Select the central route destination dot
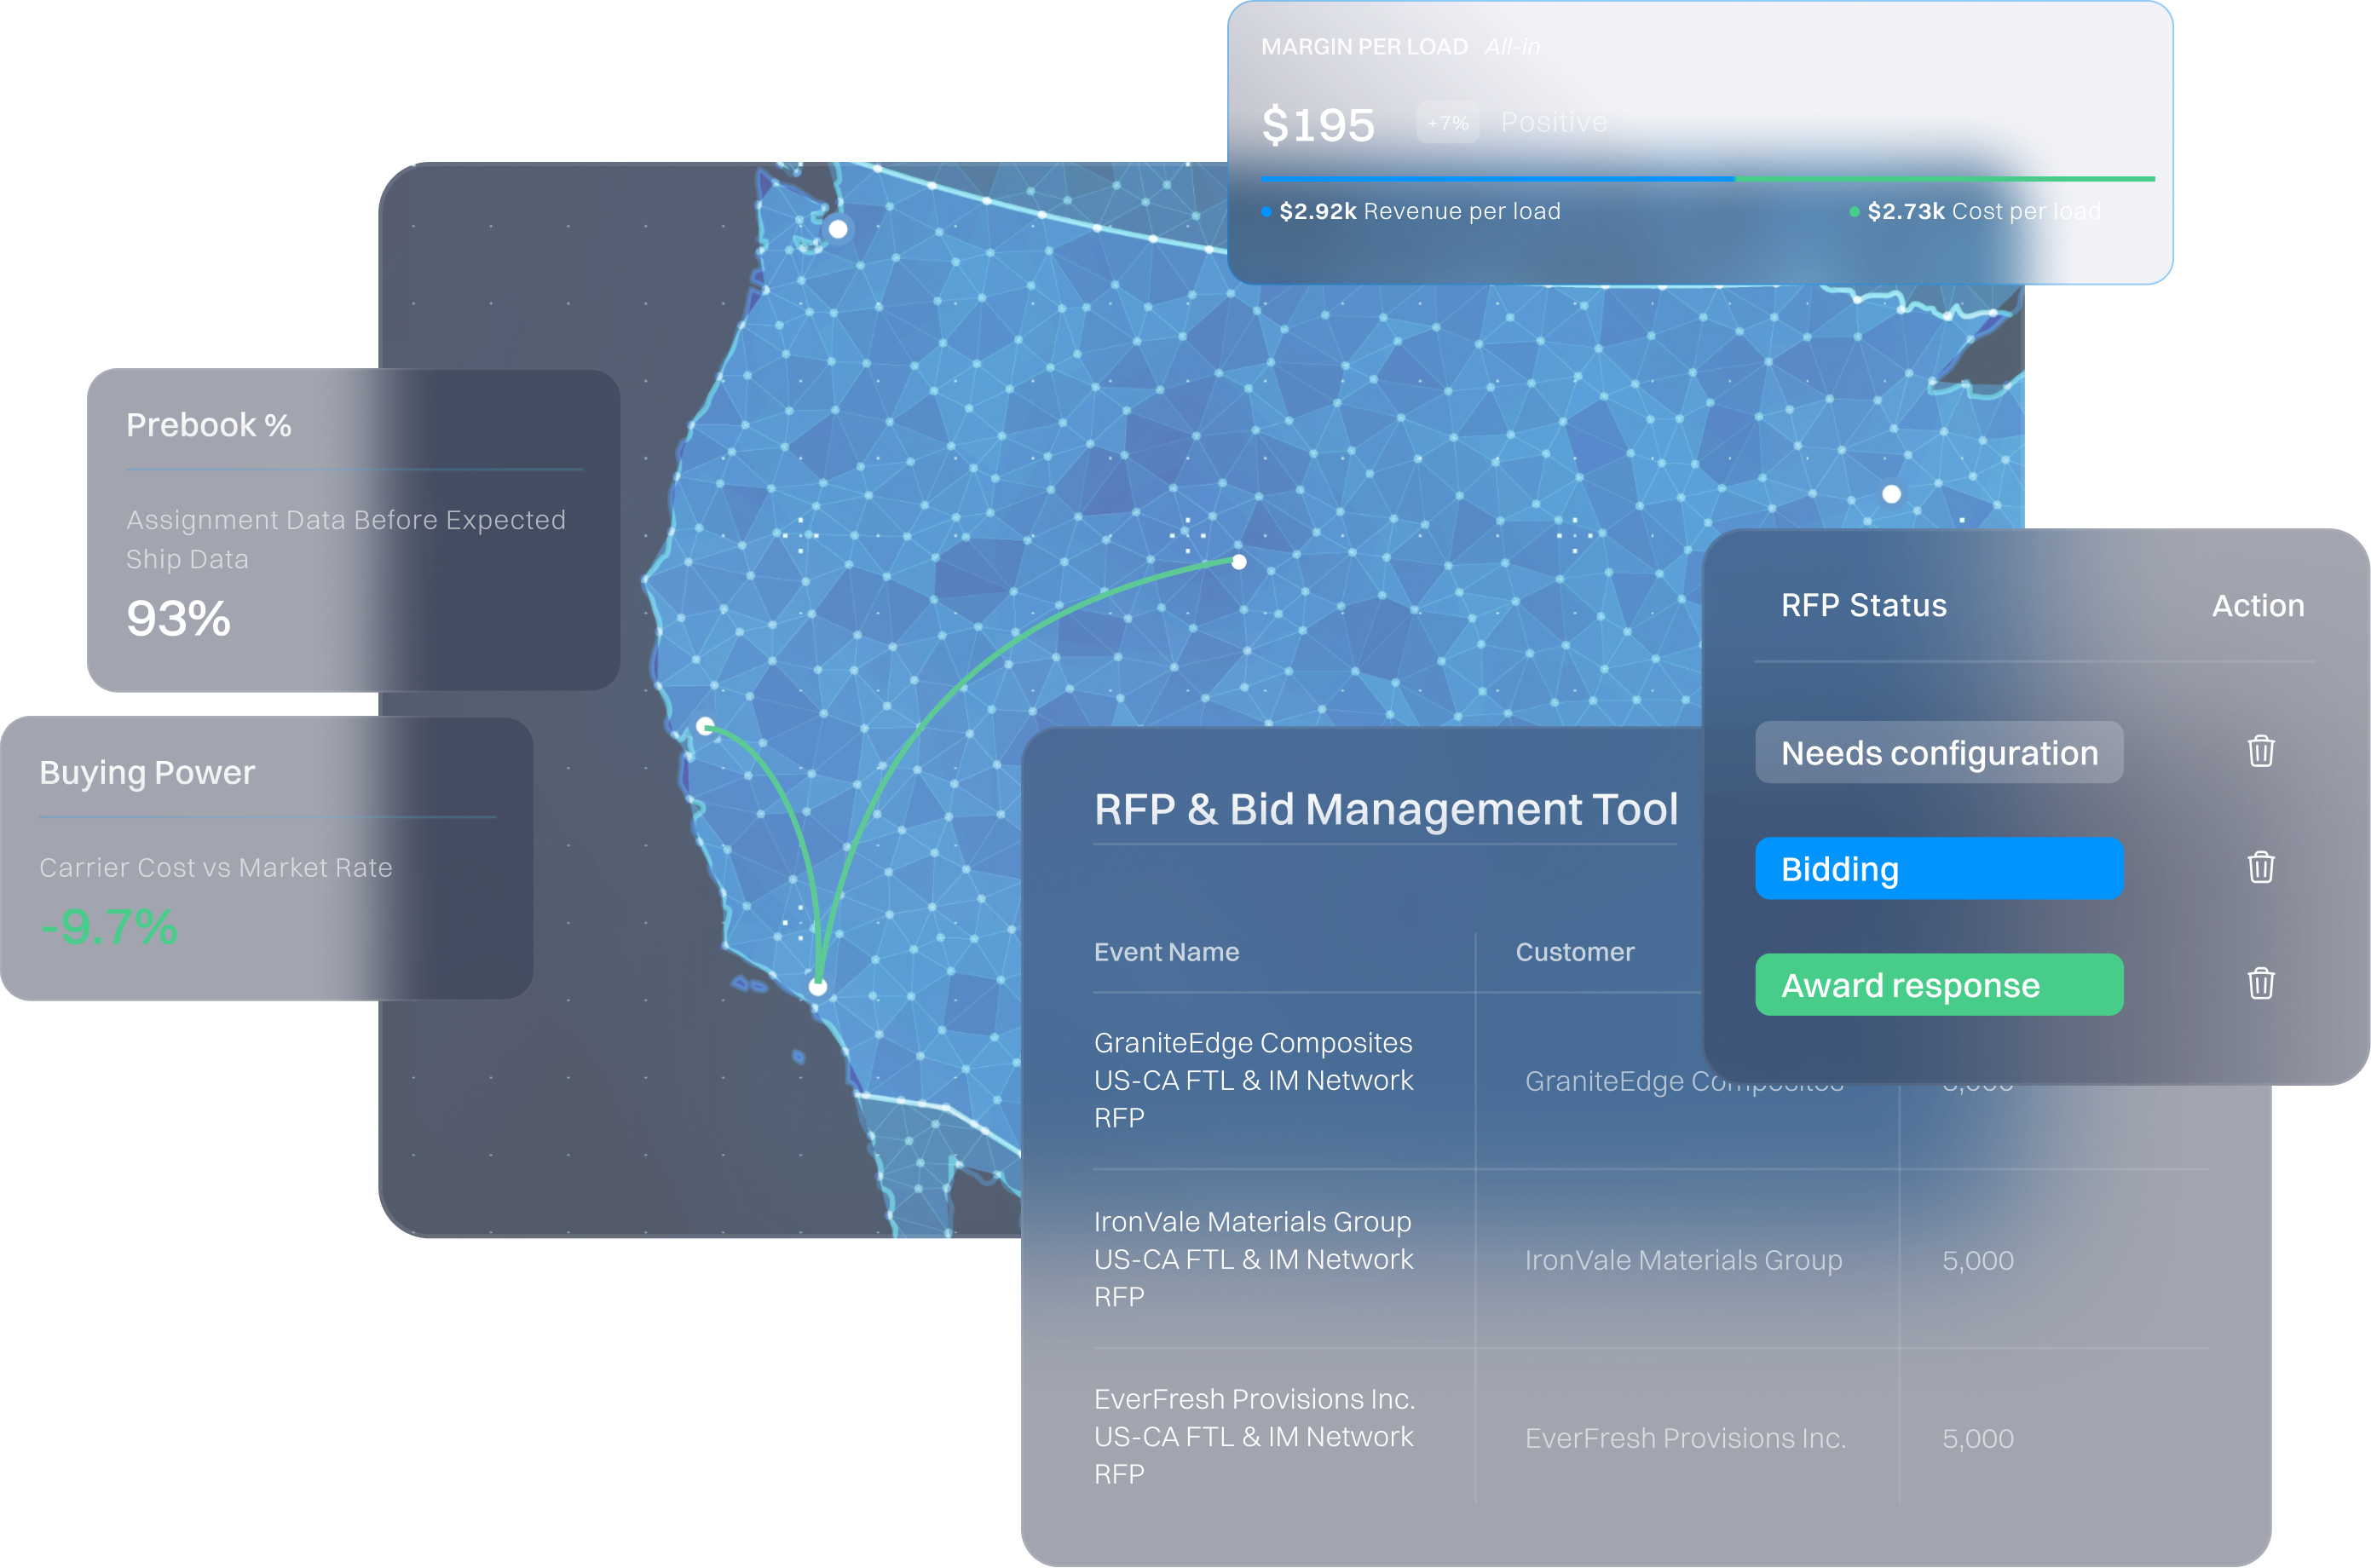 1239,562
